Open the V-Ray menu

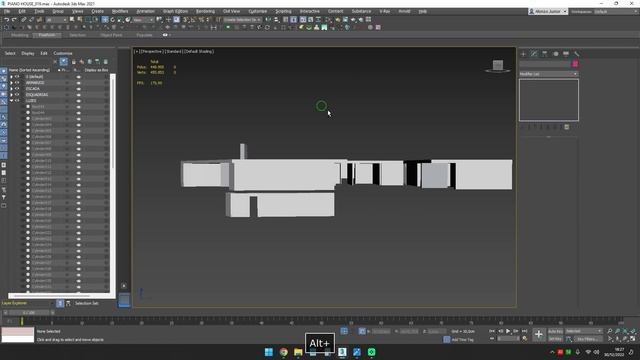tap(384, 11)
